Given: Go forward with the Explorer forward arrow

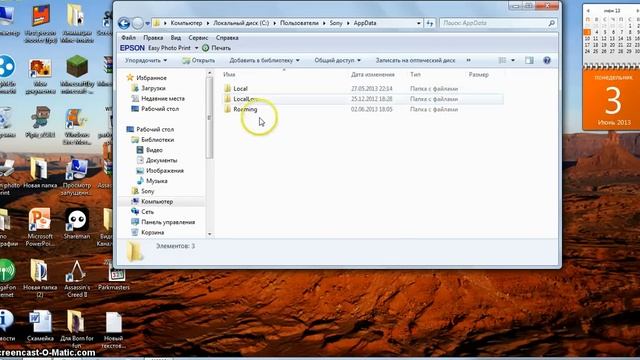Looking at the screenshot, I should click(138, 23).
